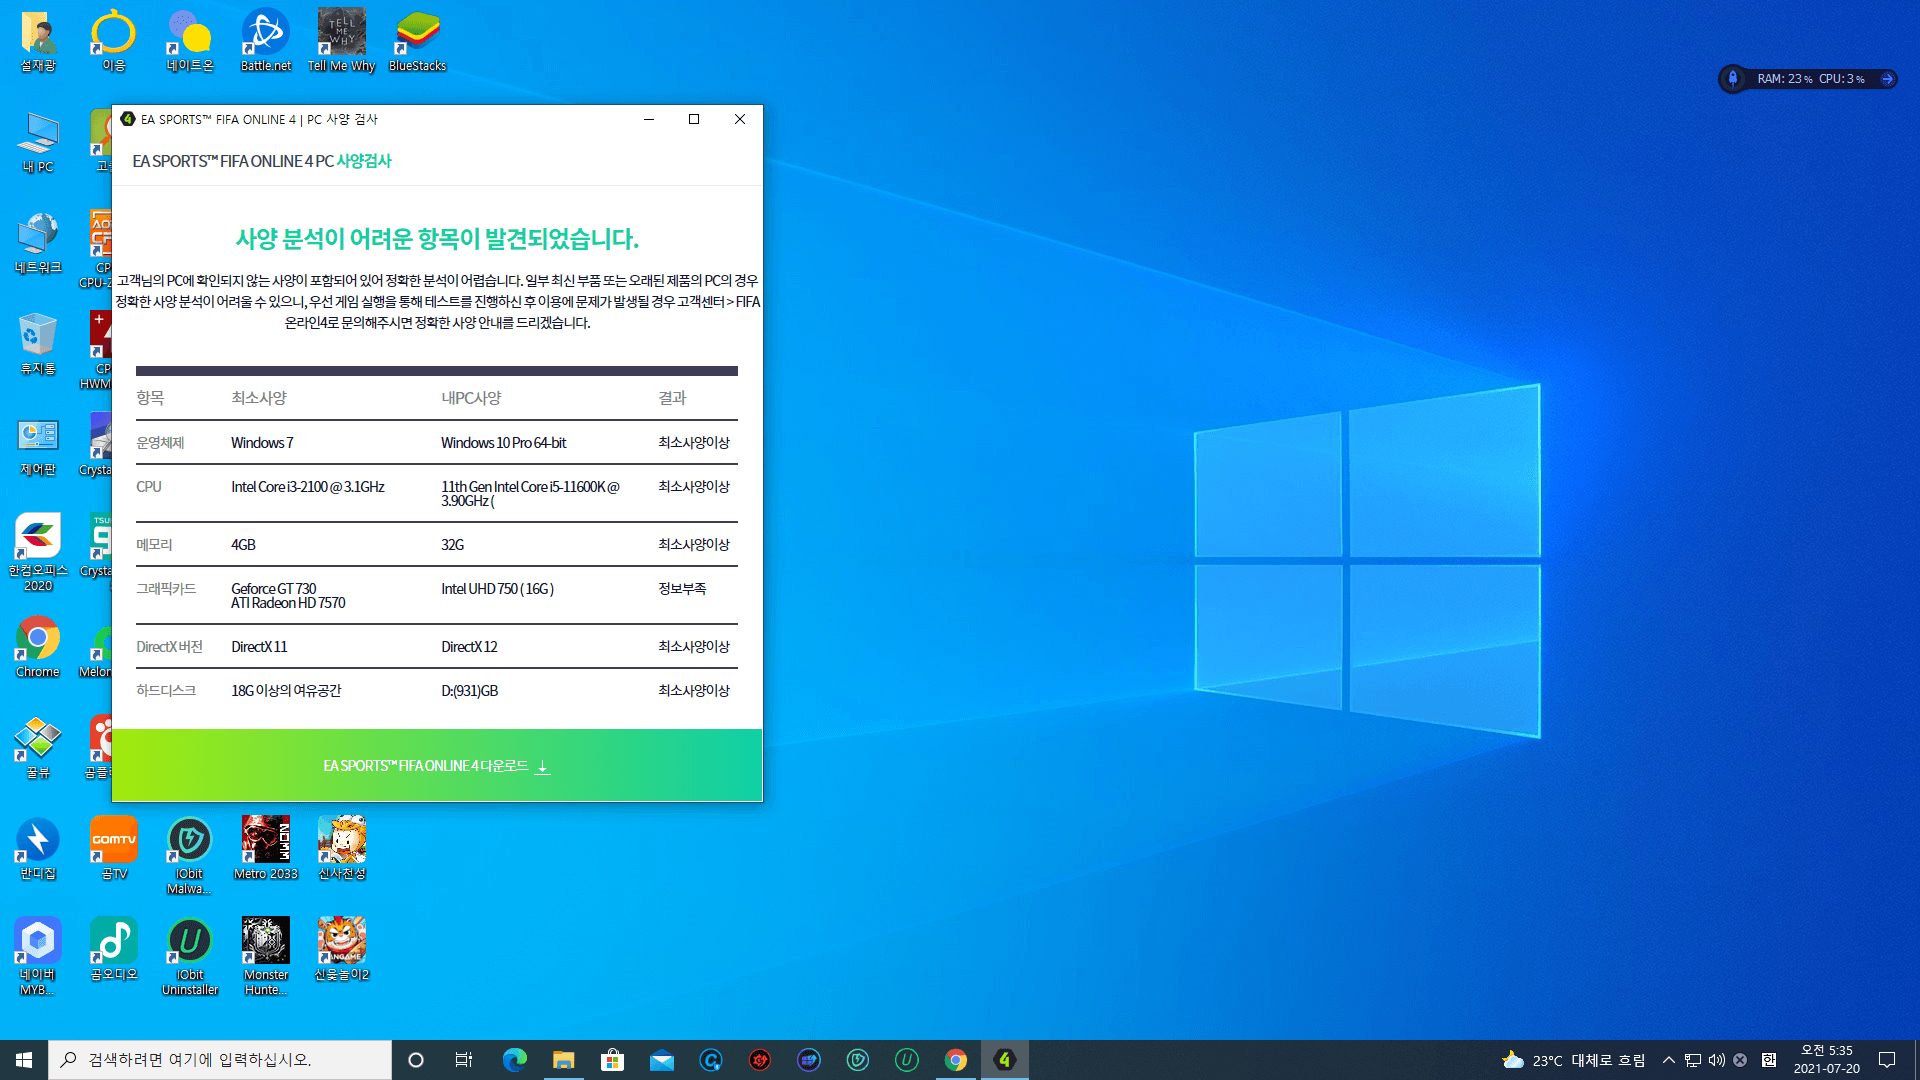
Task: Click the 'Windows 10 Pro 64-bit' cell
Action: coord(504,443)
